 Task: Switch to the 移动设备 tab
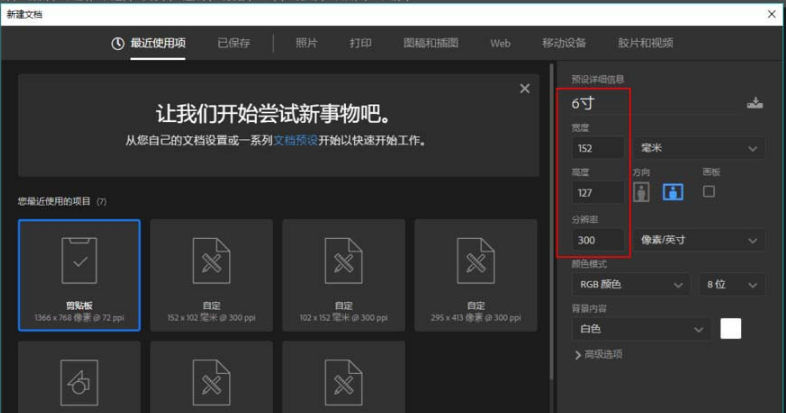[564, 43]
